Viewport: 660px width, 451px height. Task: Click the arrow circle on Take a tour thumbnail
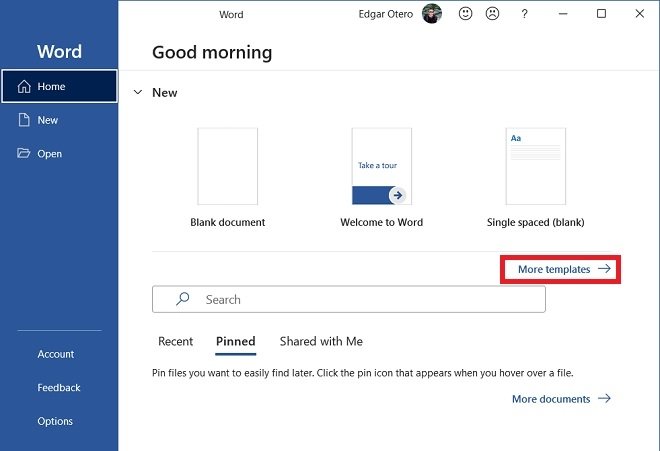click(x=397, y=195)
